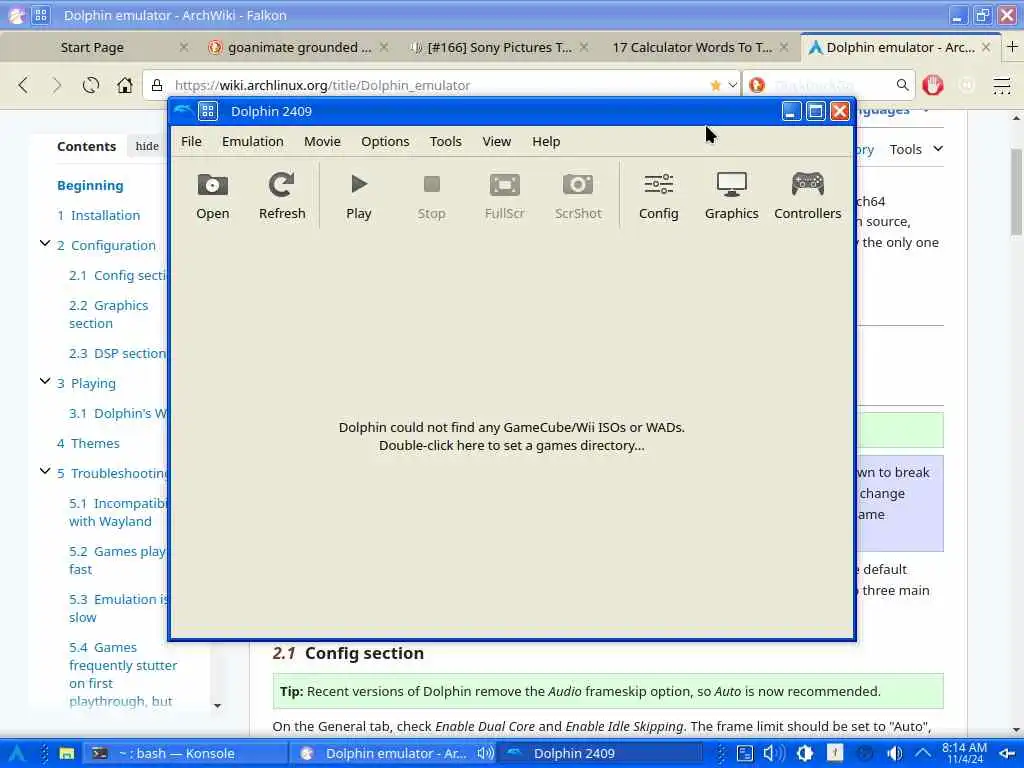This screenshot has width=1024, height=768.
Task: Go to '2.2 Graphics section' in Contents
Action: pyautogui.click(x=108, y=314)
